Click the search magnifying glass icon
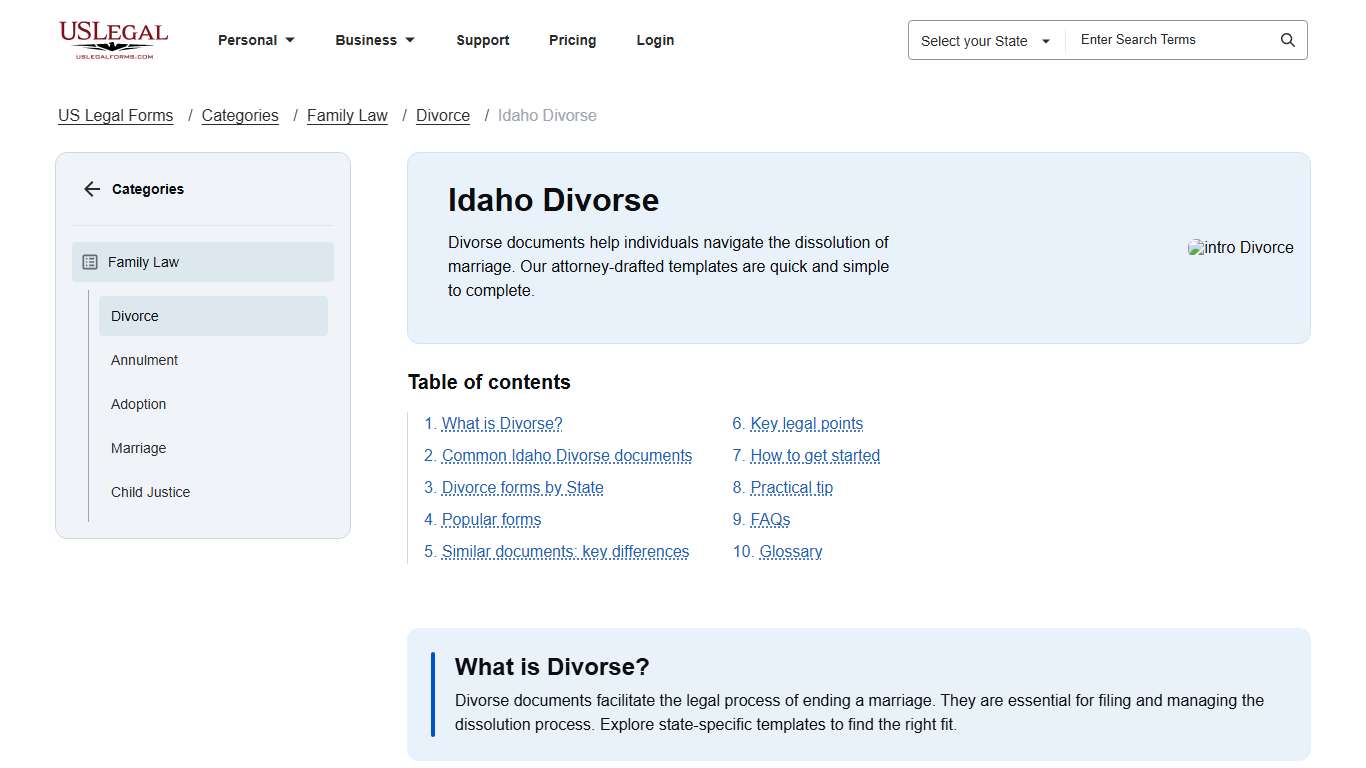Image resolution: width=1366 pixels, height=768 pixels. tap(1288, 39)
